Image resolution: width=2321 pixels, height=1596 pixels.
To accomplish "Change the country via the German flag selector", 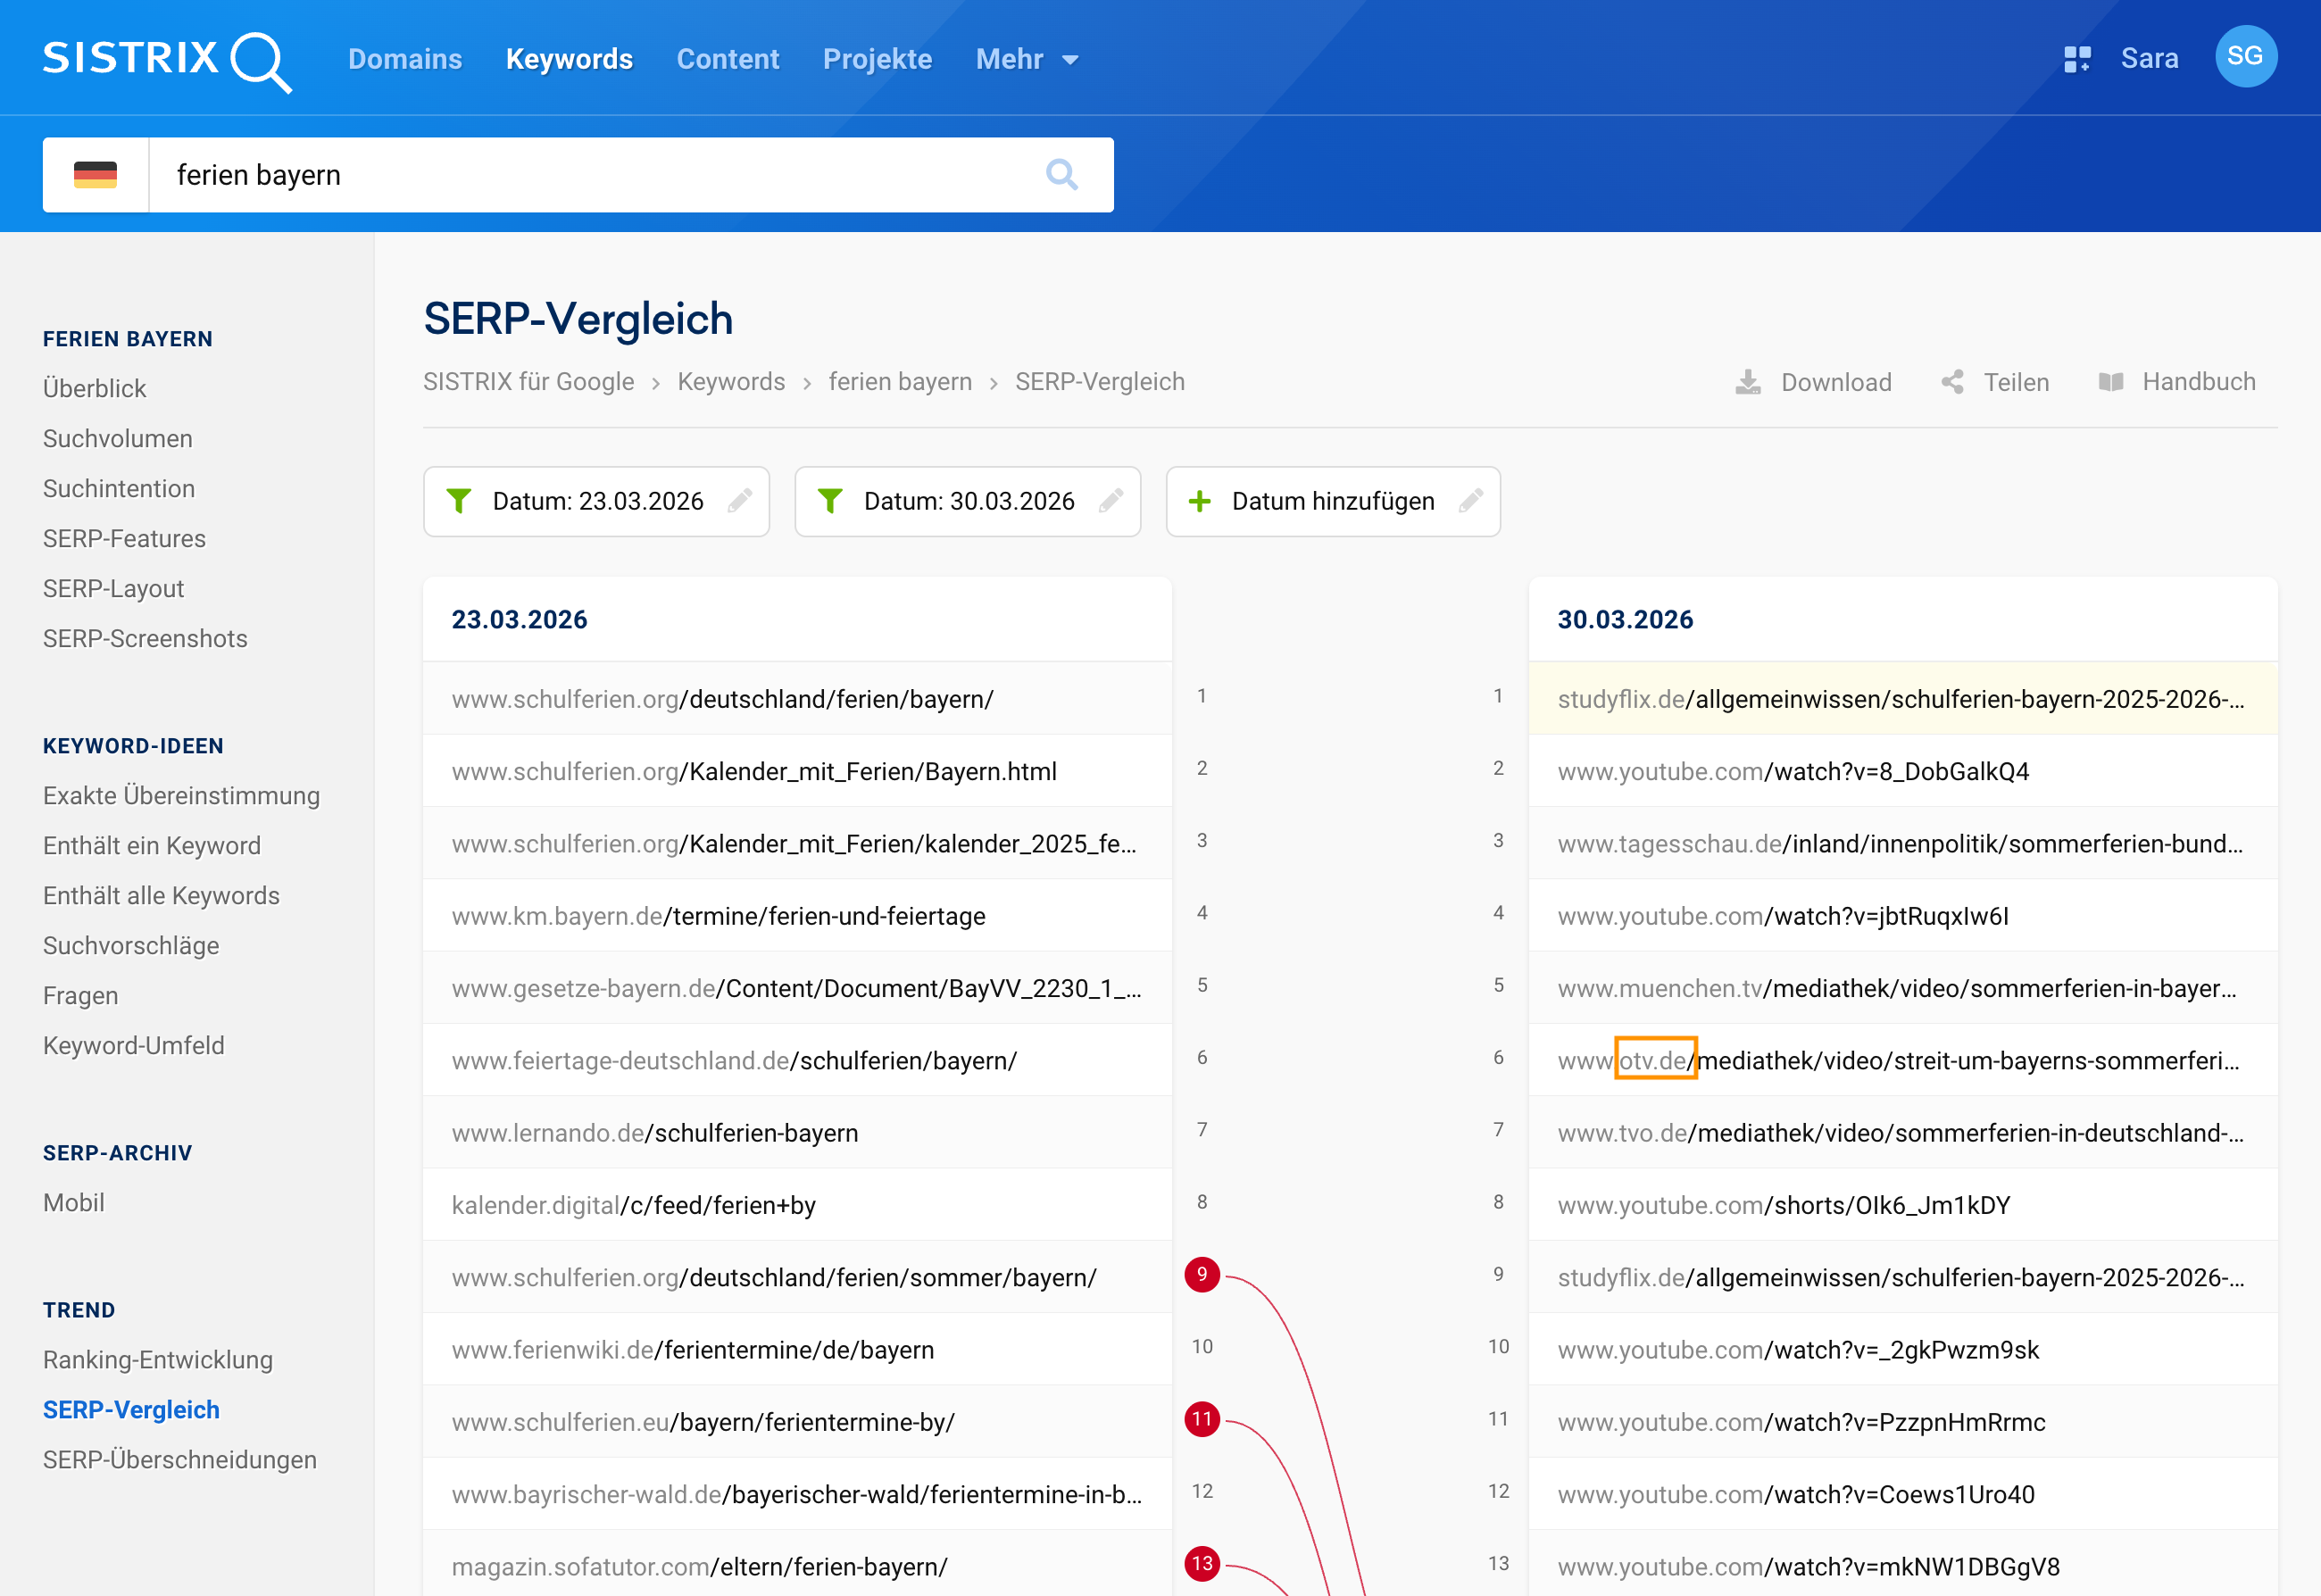I will pos(95,175).
